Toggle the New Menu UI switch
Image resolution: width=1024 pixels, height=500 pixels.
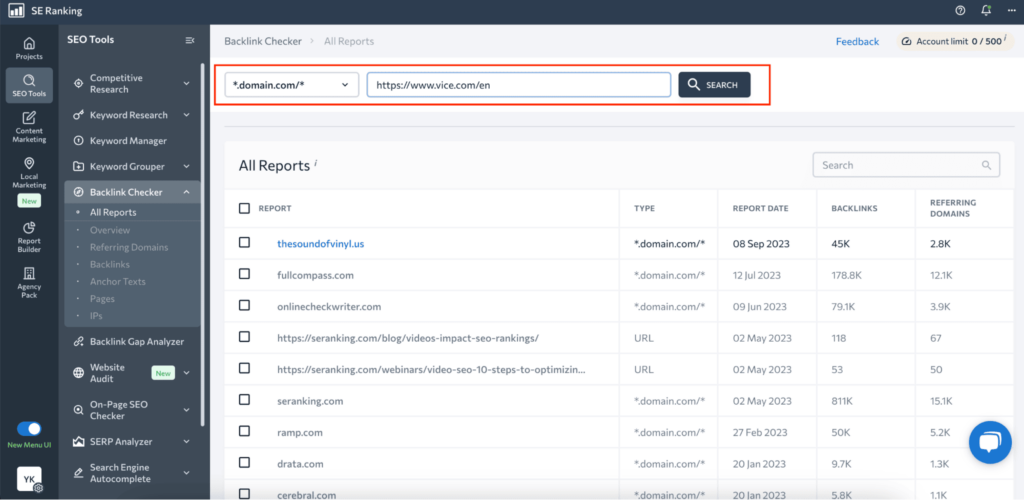[x=29, y=429]
